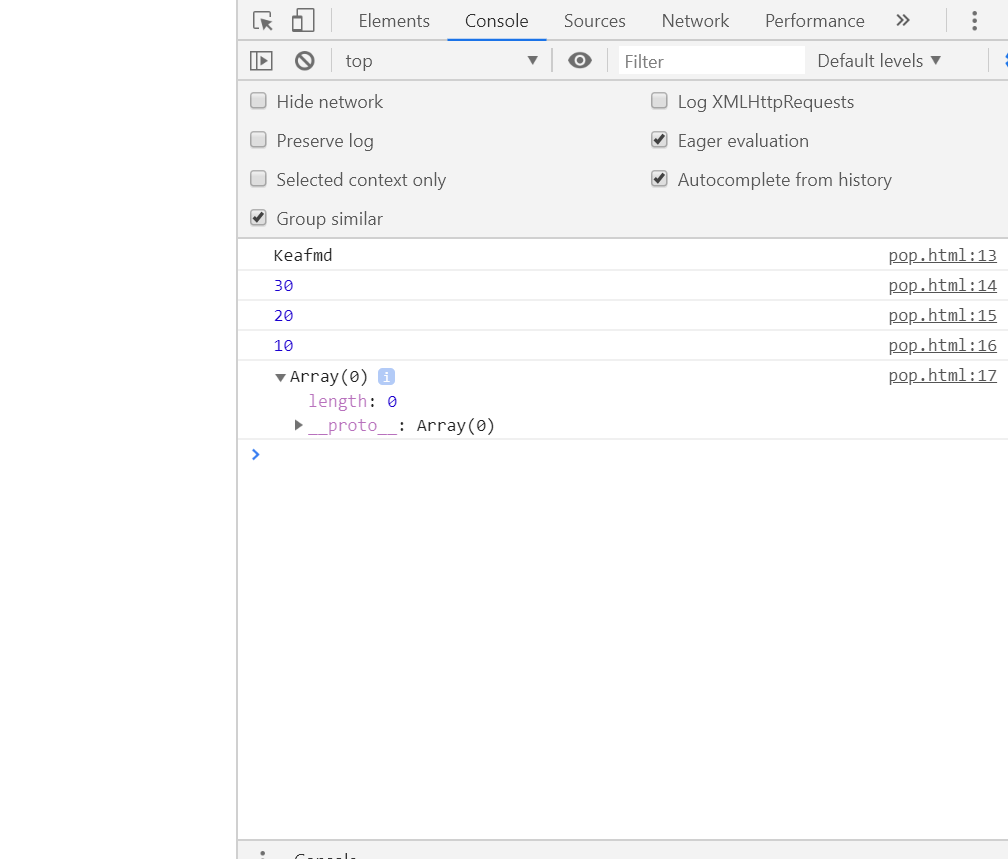Image resolution: width=1008 pixels, height=859 pixels.
Task: Switch to the Elements tab
Action: pyautogui.click(x=394, y=21)
